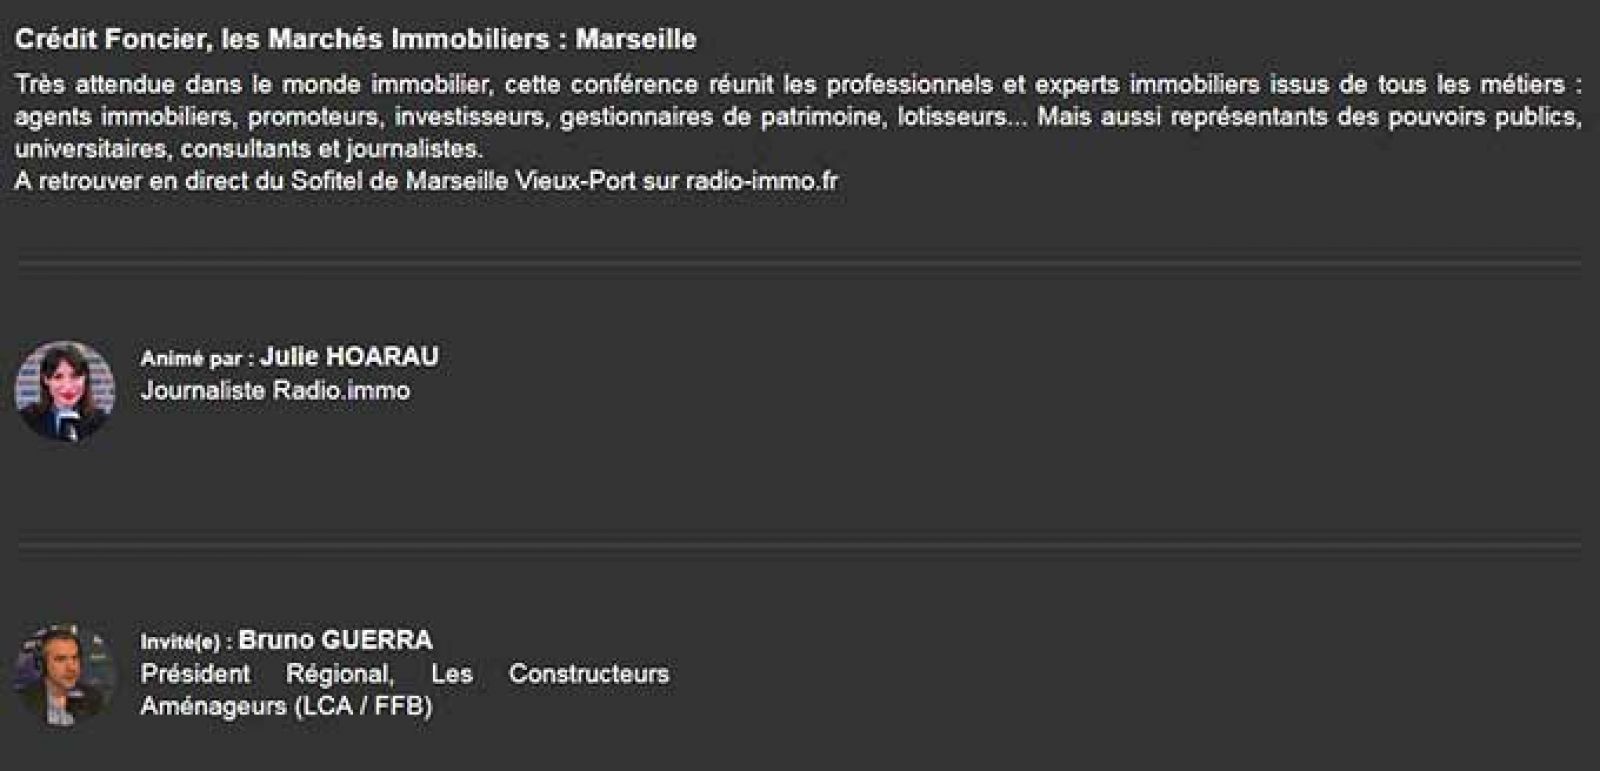Click the separator line above Julie Hoarau
This screenshot has height=771, width=1600.
coord(799,264)
